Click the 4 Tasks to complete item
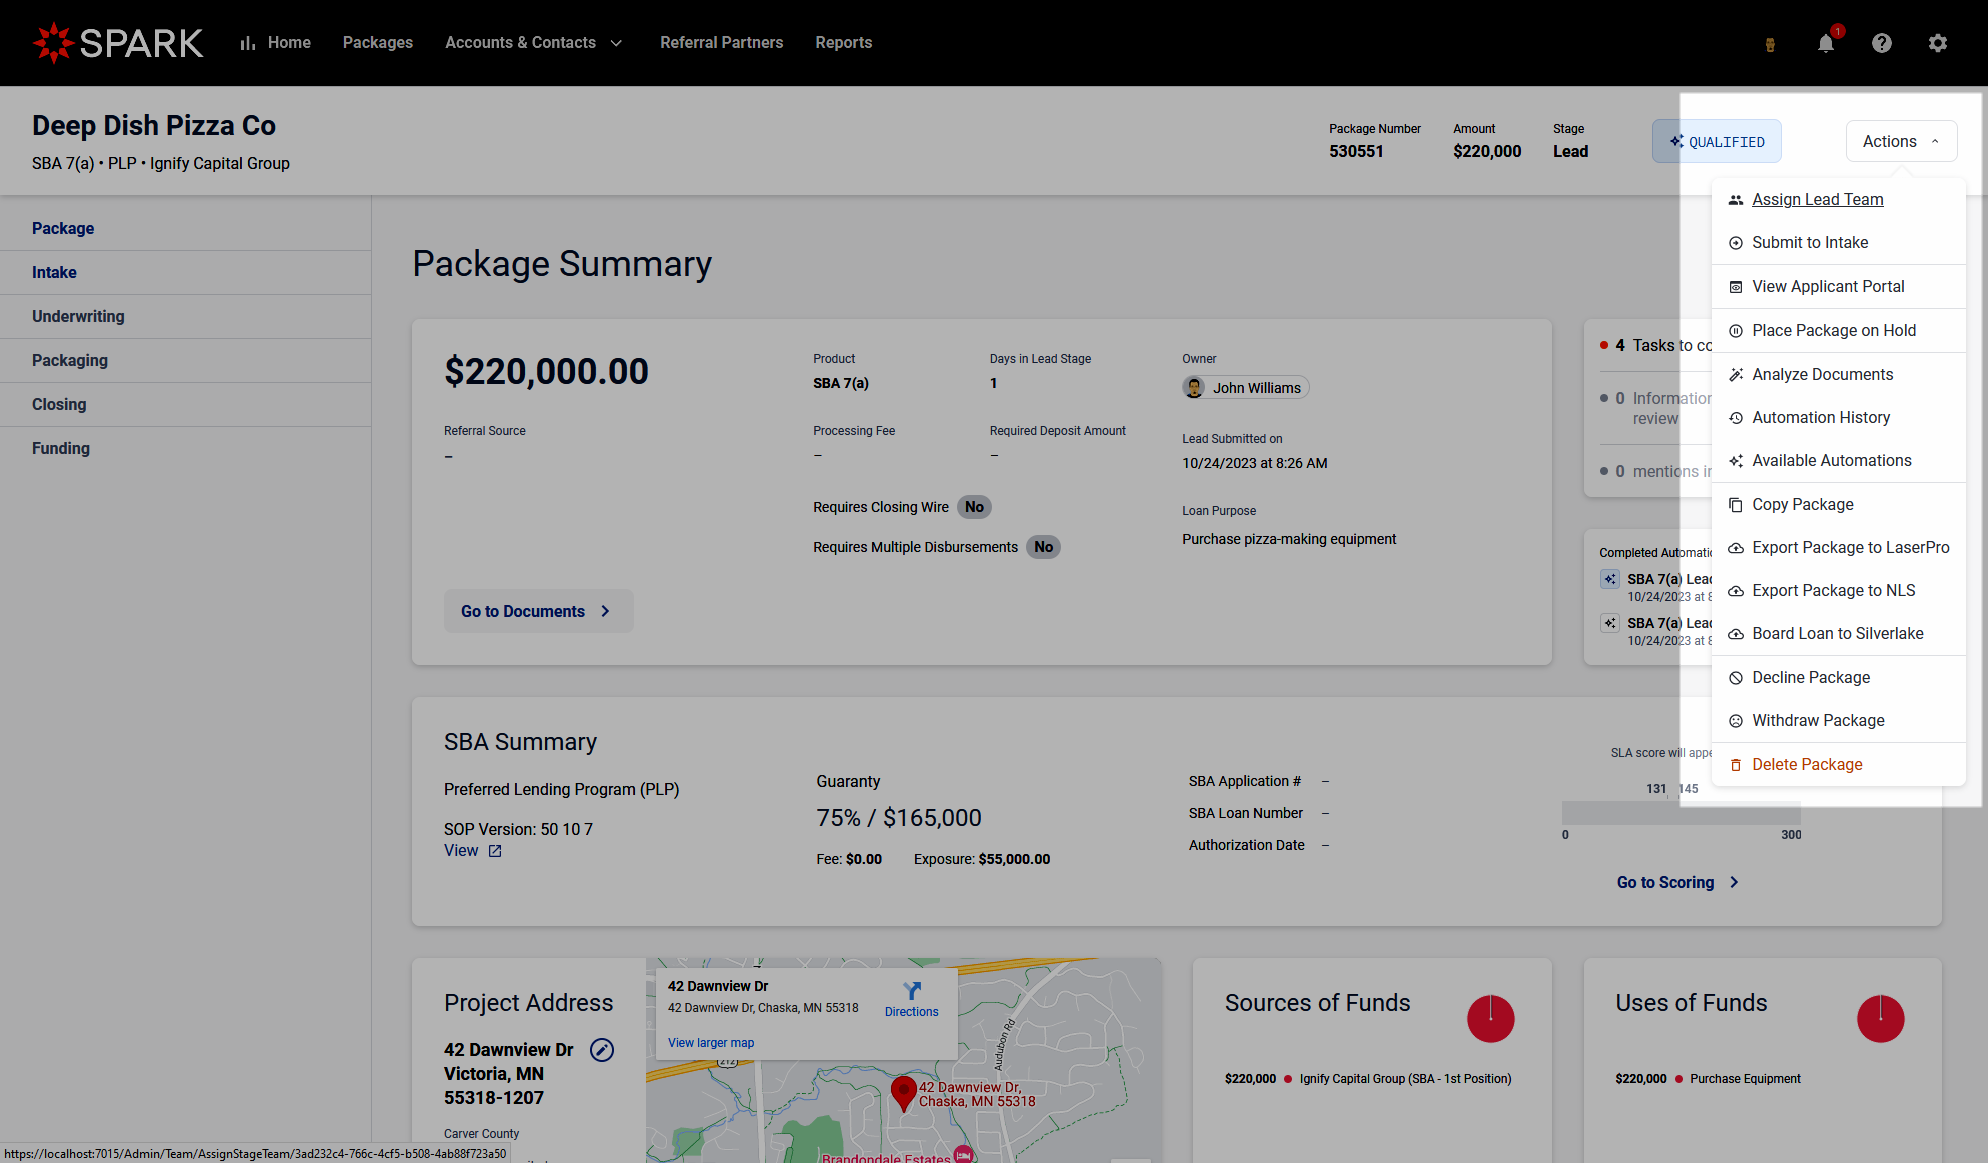 point(1656,346)
